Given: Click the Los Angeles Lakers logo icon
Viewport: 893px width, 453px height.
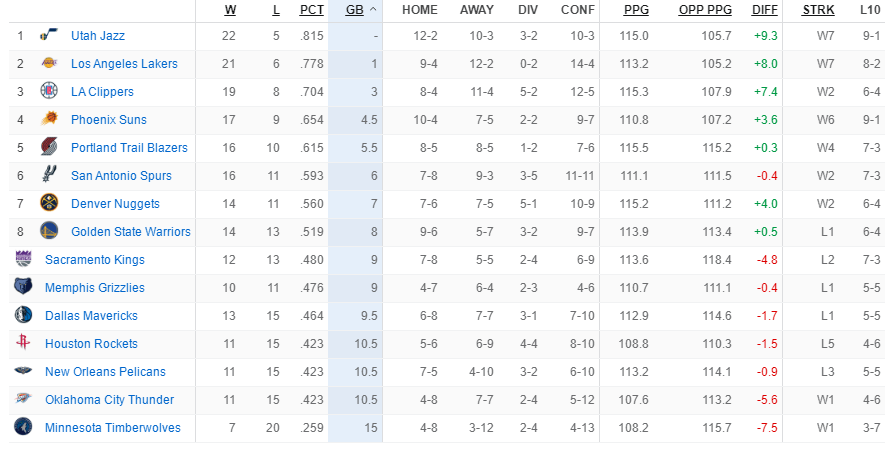Looking at the screenshot, I should 48,64.
